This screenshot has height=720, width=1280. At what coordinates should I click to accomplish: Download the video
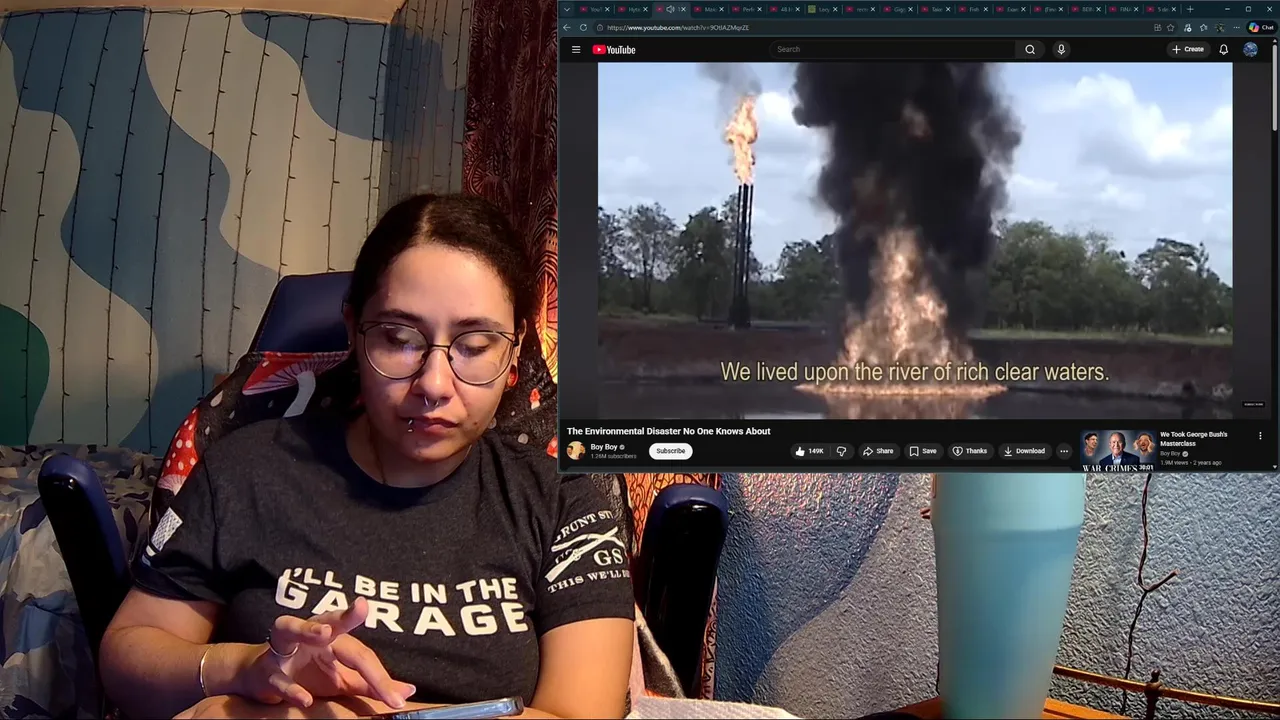pos(1024,451)
